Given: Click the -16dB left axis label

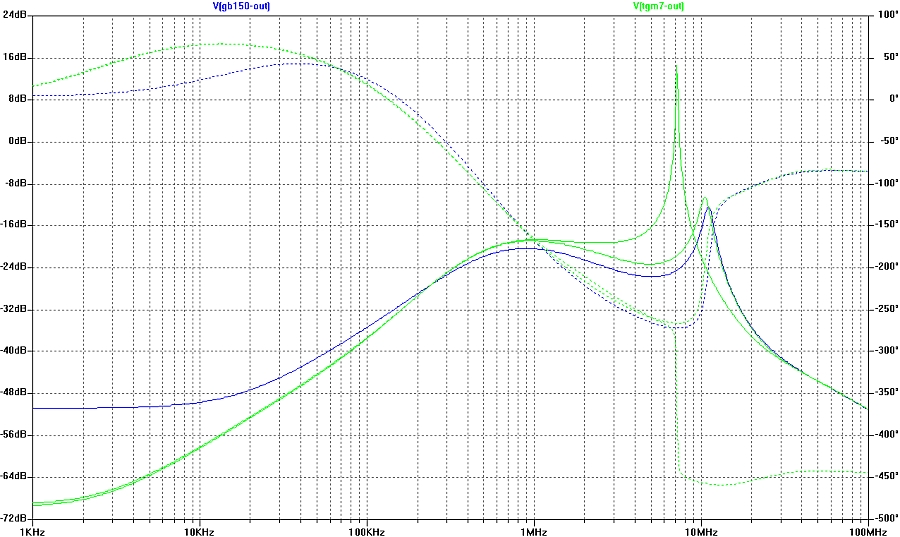Looking at the screenshot, I should (x=13, y=225).
